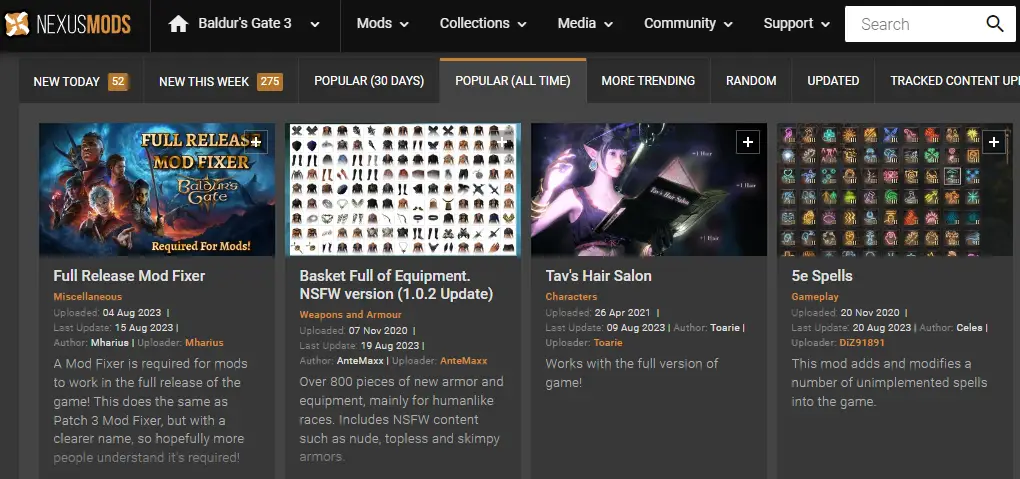1020x479 pixels.
Task: Click the Characters category link
Action: (x=571, y=297)
